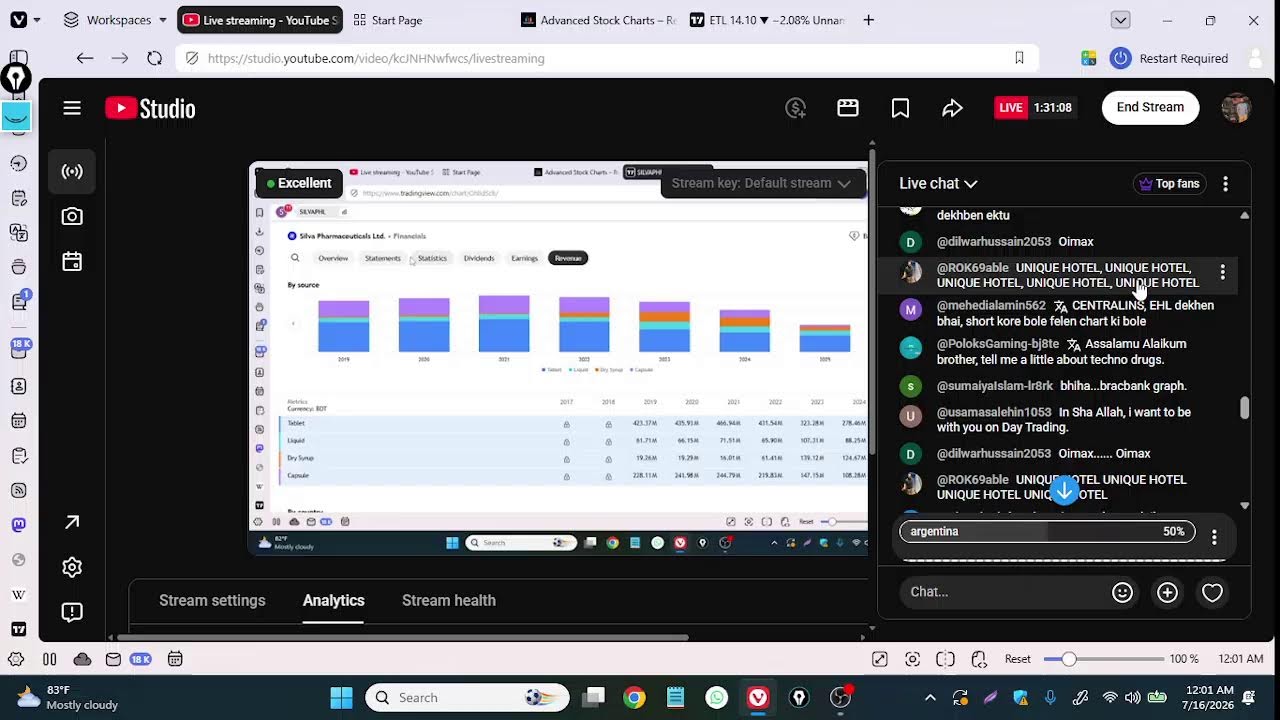Open the YouTube Studio hamburger menu
This screenshot has height=720, width=1280.
point(72,108)
